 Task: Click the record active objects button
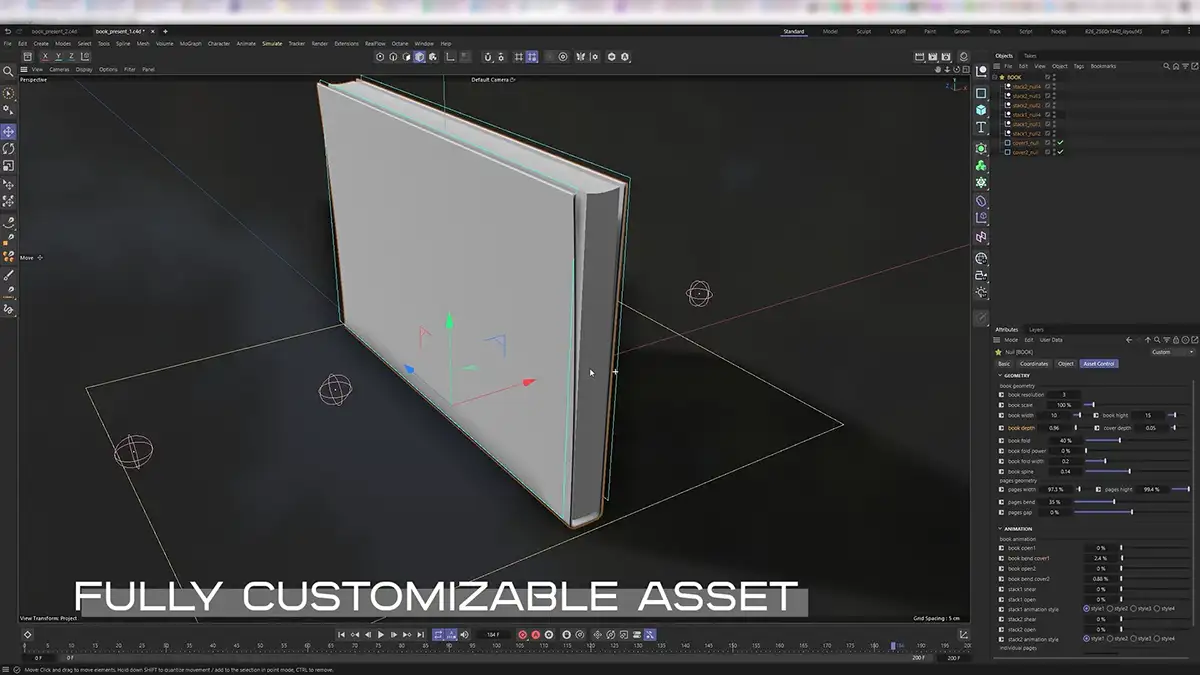click(x=522, y=635)
